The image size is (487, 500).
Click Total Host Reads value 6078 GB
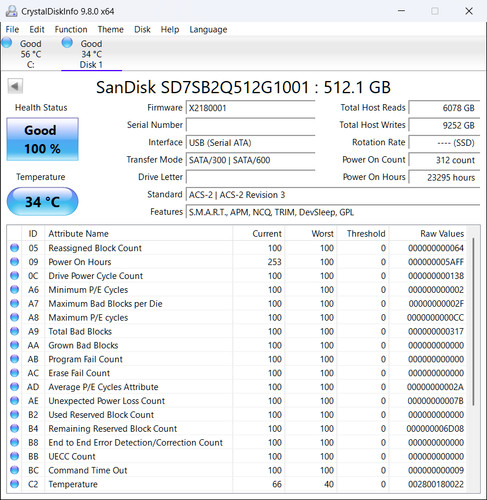point(444,108)
